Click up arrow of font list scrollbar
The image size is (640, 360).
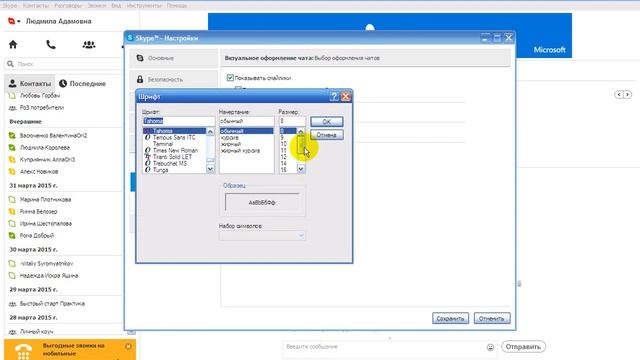(x=210, y=131)
